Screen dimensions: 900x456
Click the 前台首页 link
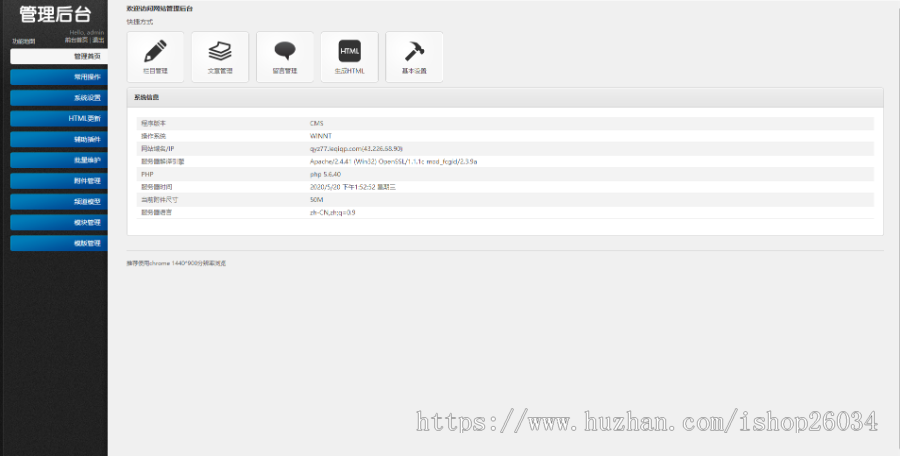tap(76, 40)
